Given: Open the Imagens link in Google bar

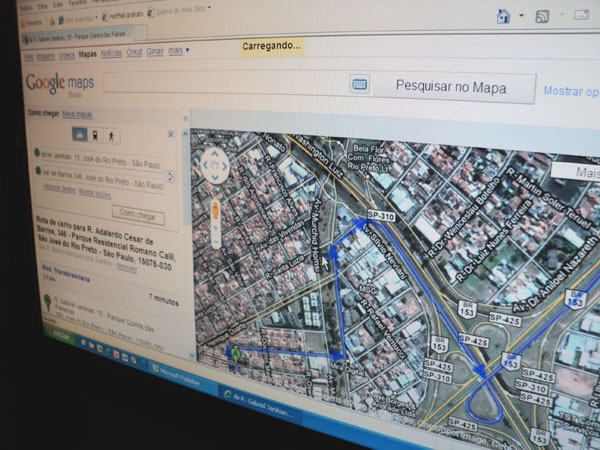Looking at the screenshot, I should click(x=46, y=57).
